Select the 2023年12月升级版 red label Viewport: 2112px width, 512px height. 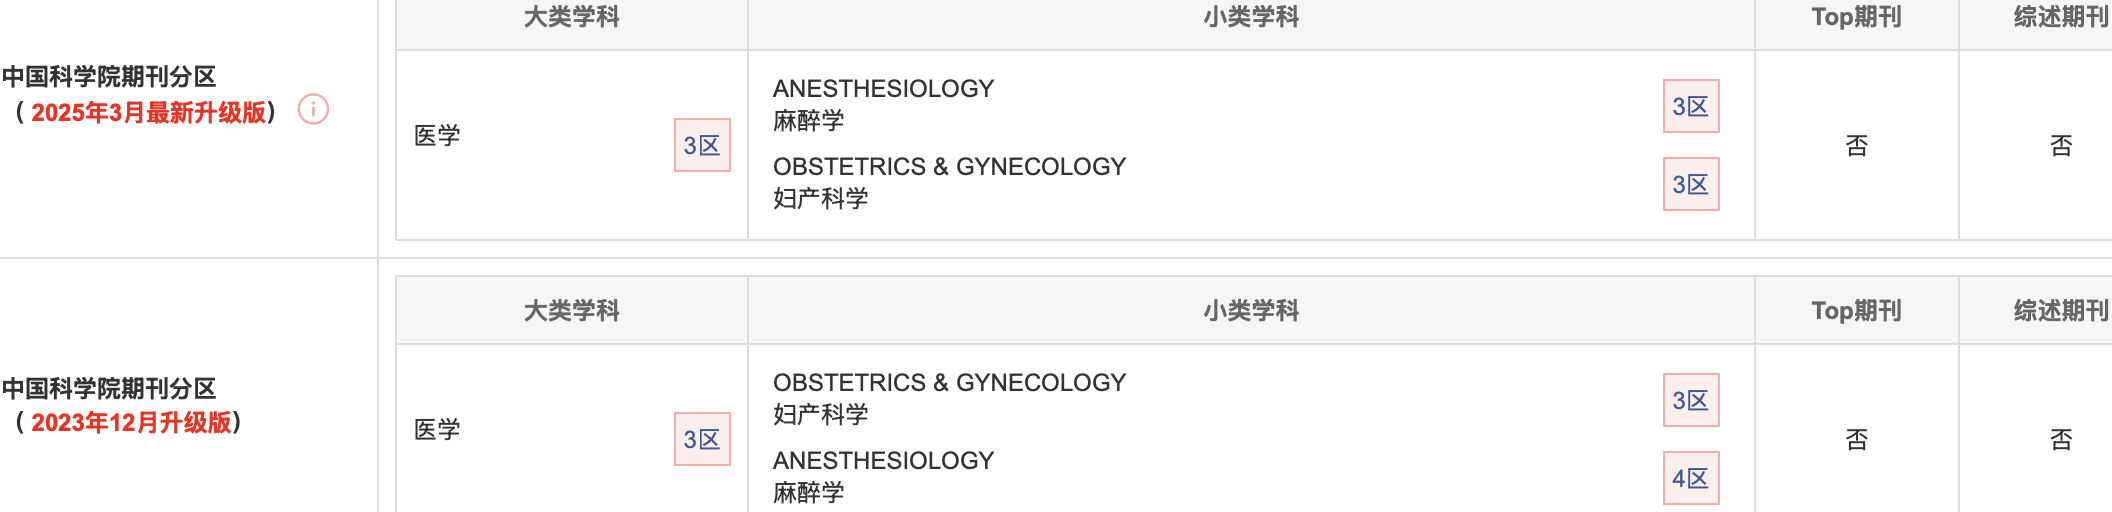[x=131, y=422]
